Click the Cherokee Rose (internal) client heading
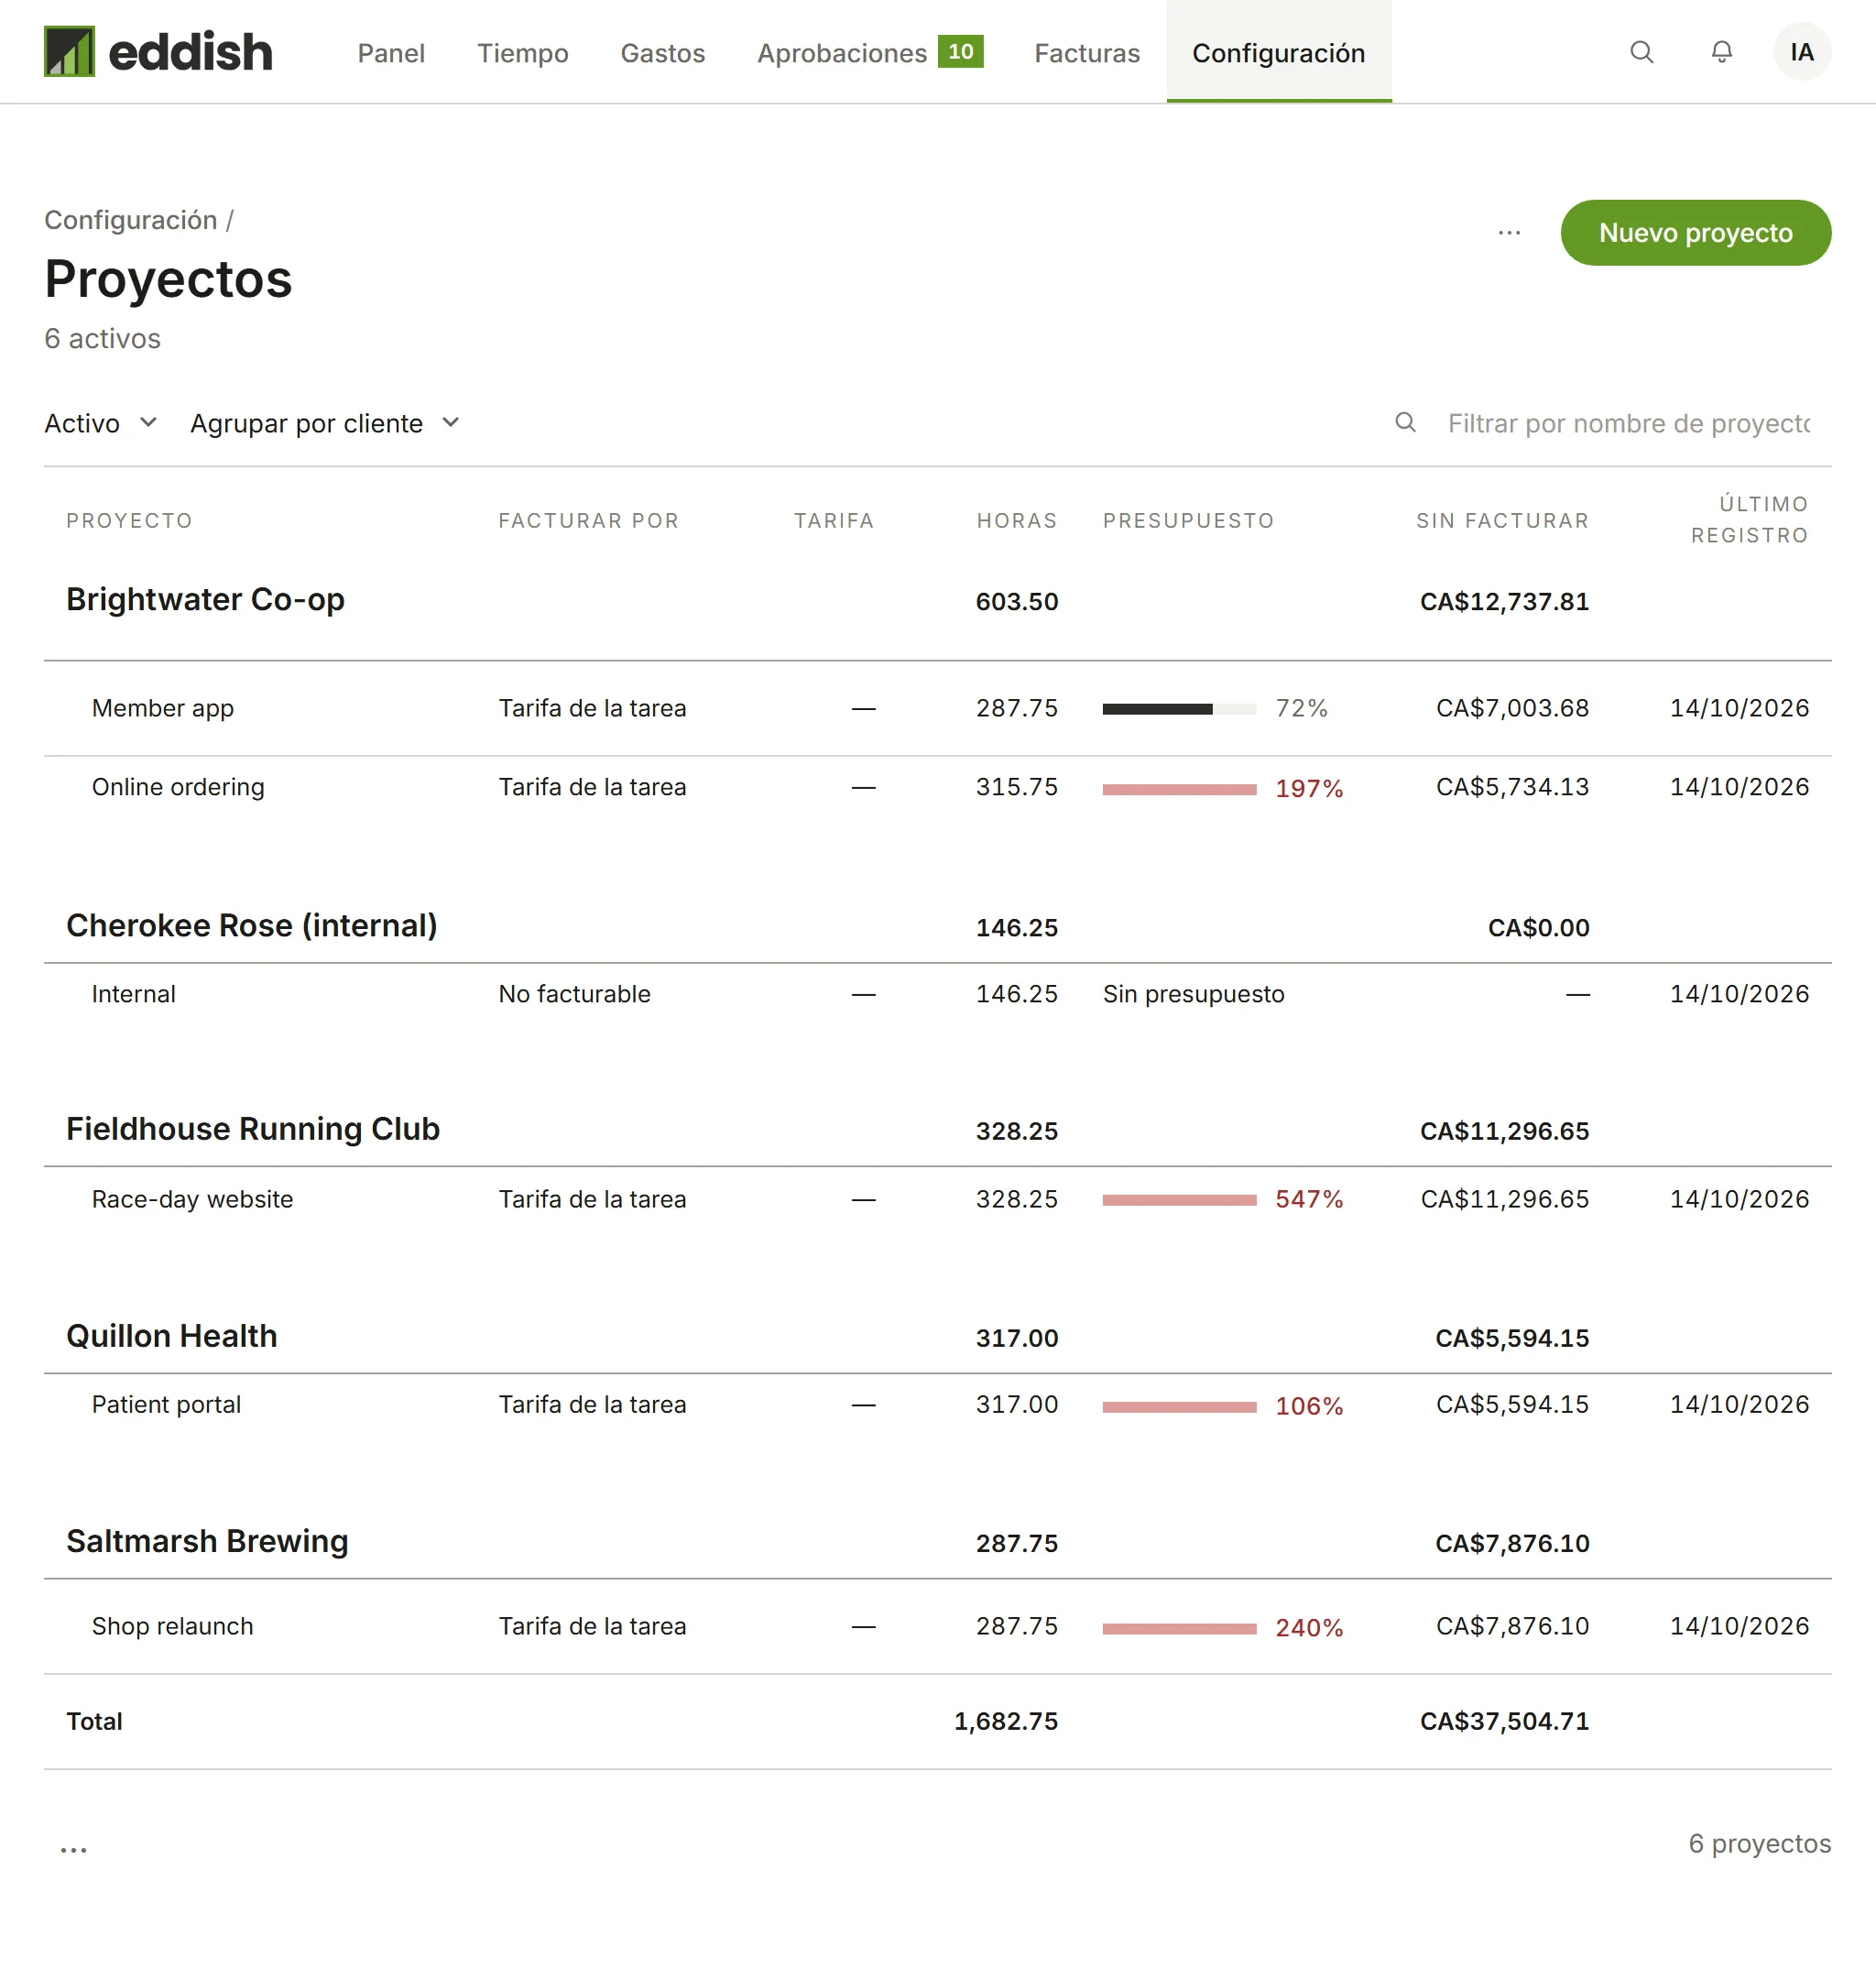1876x1979 pixels. pyautogui.click(x=252, y=925)
